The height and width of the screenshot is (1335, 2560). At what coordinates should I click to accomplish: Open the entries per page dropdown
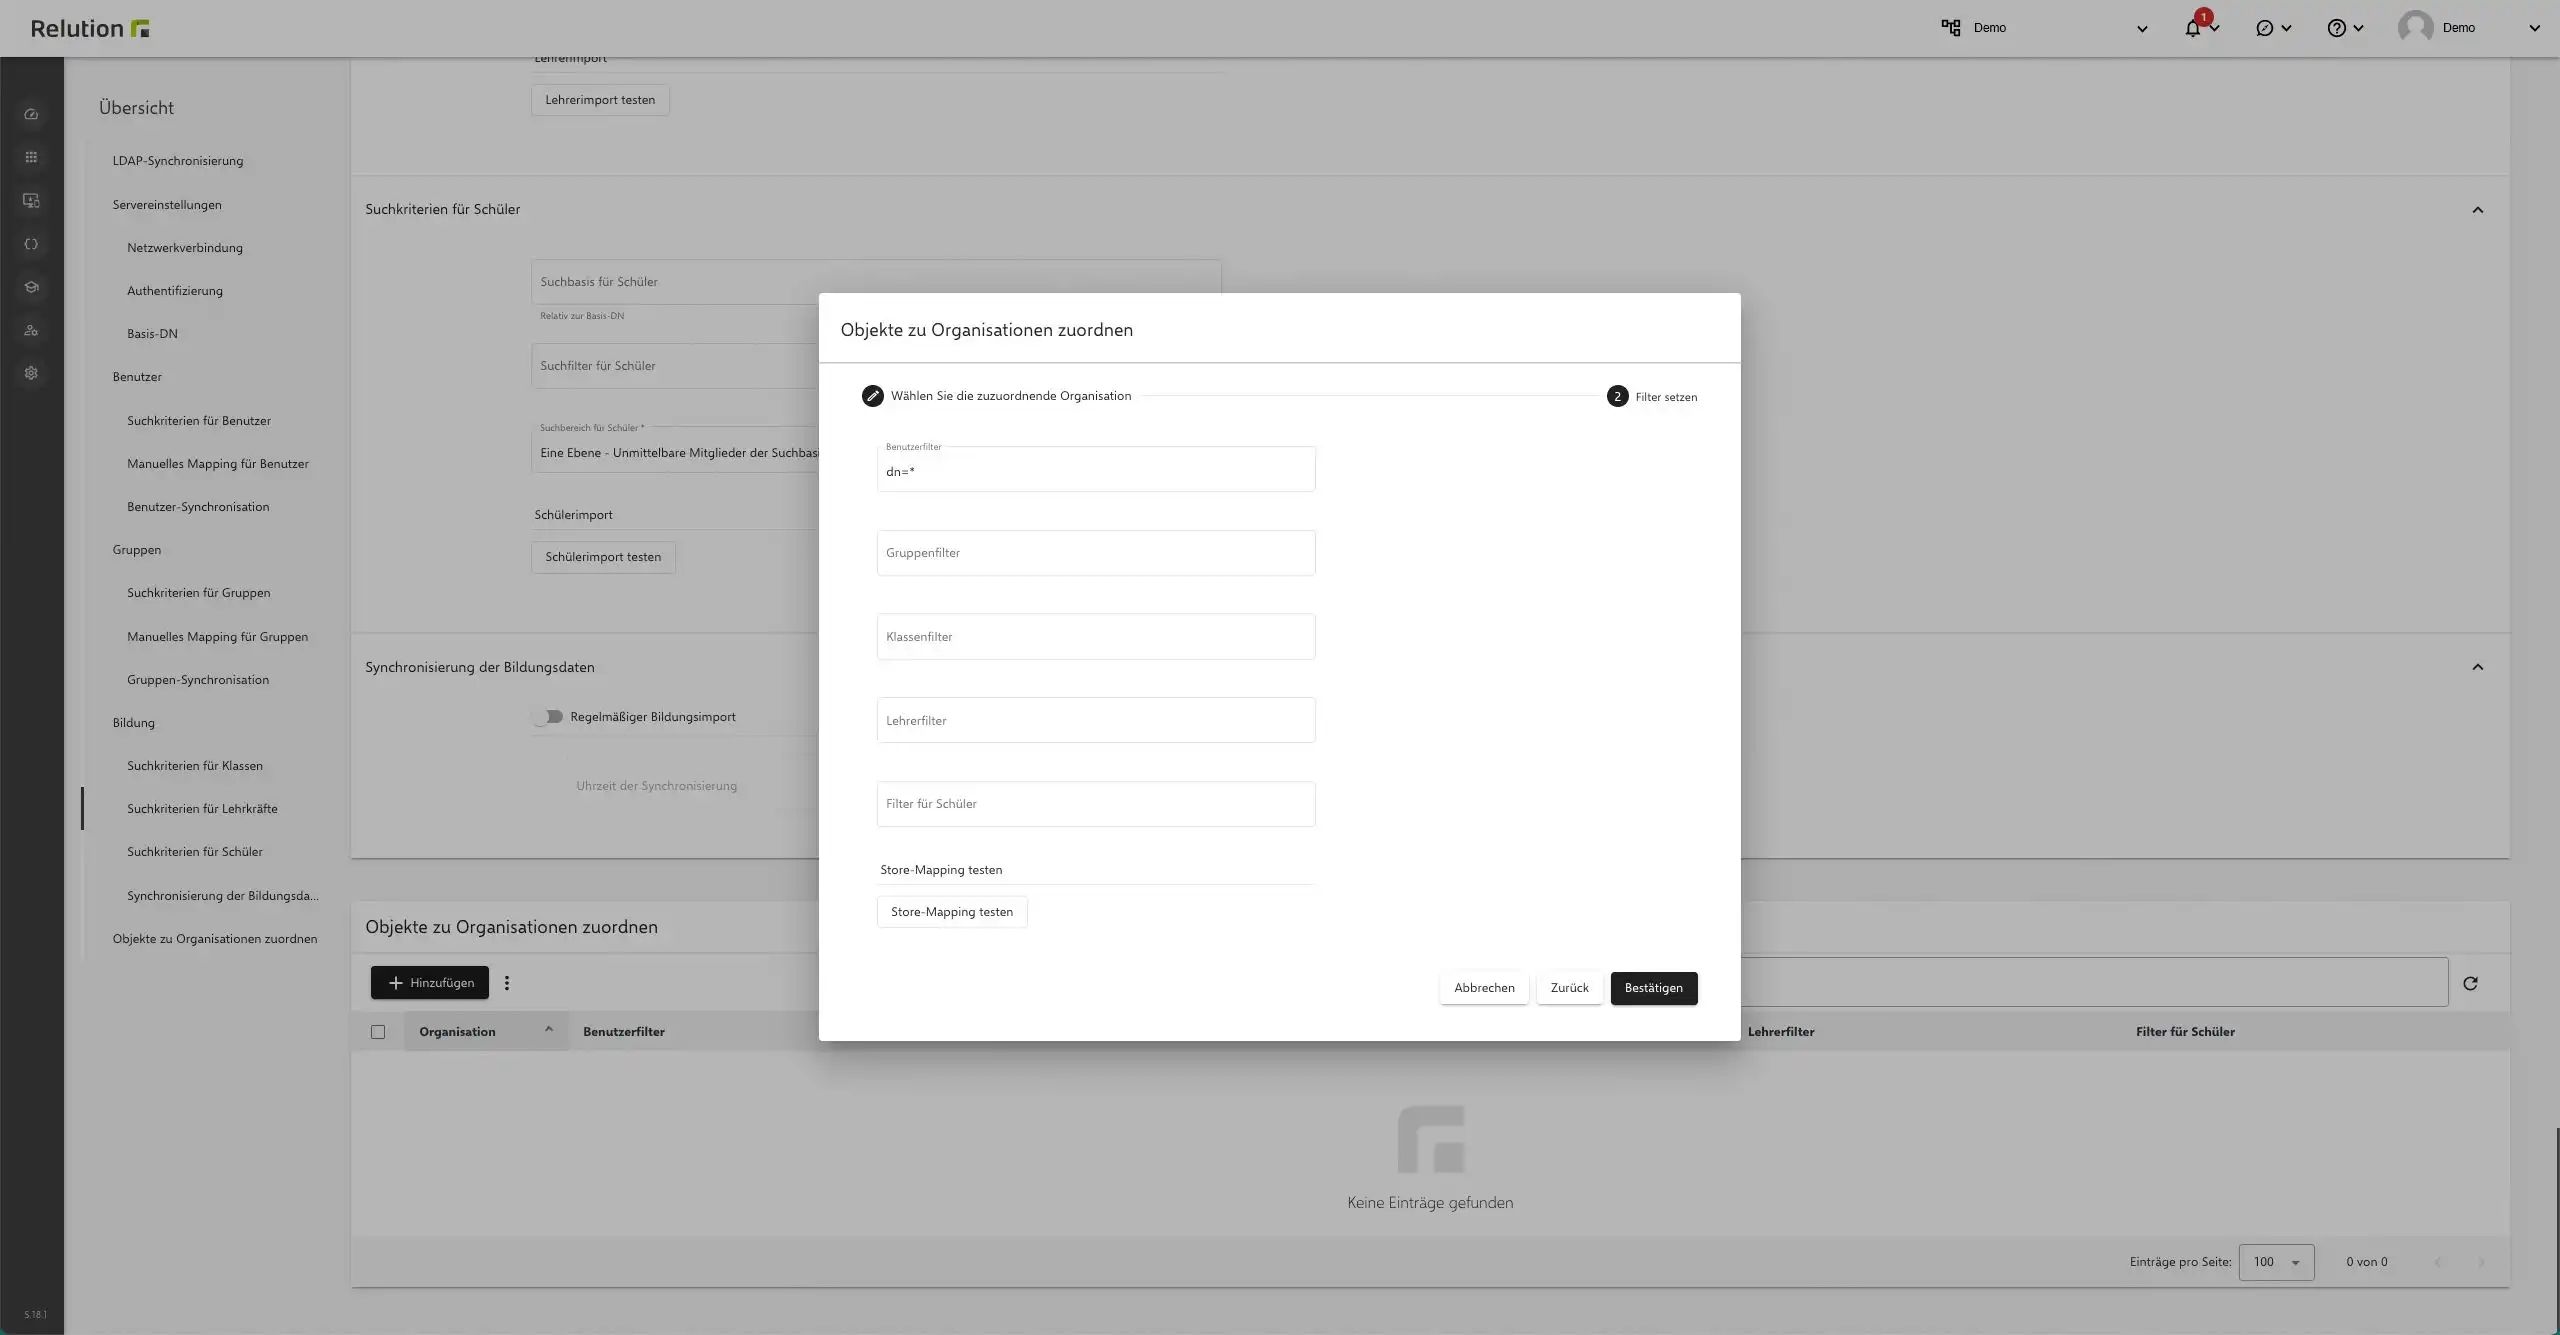click(2276, 1262)
